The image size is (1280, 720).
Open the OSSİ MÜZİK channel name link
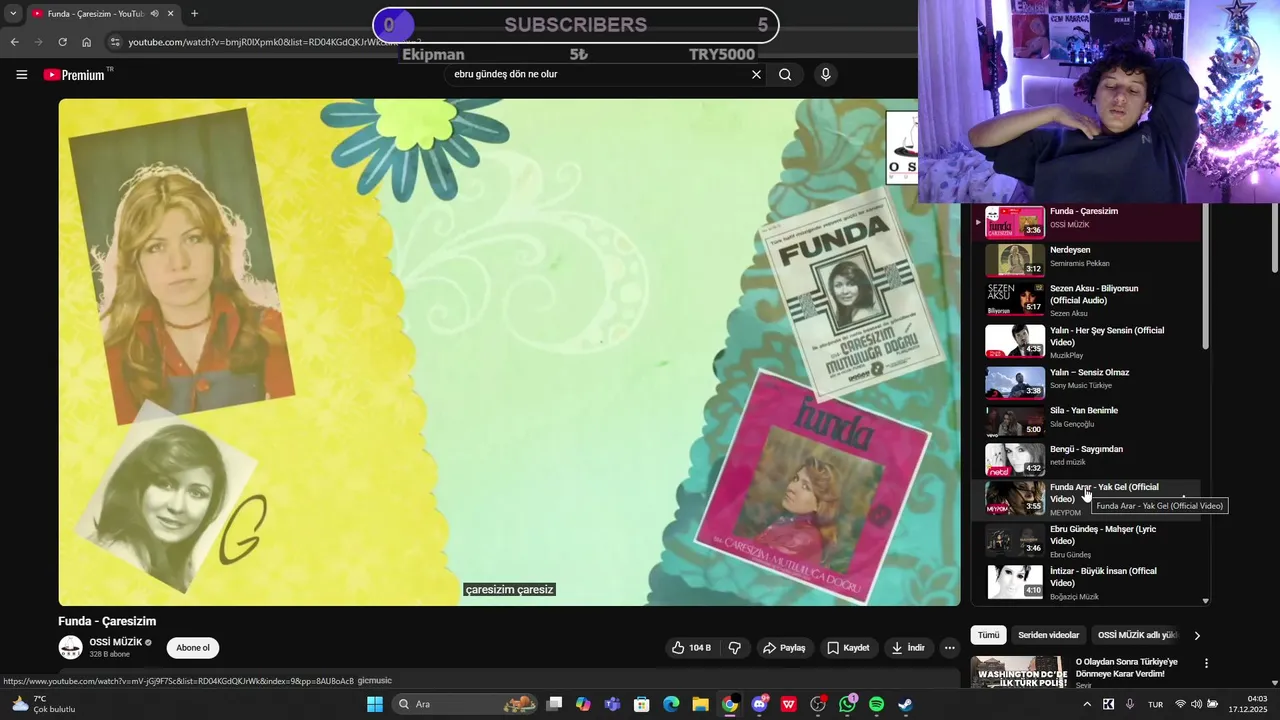point(115,642)
